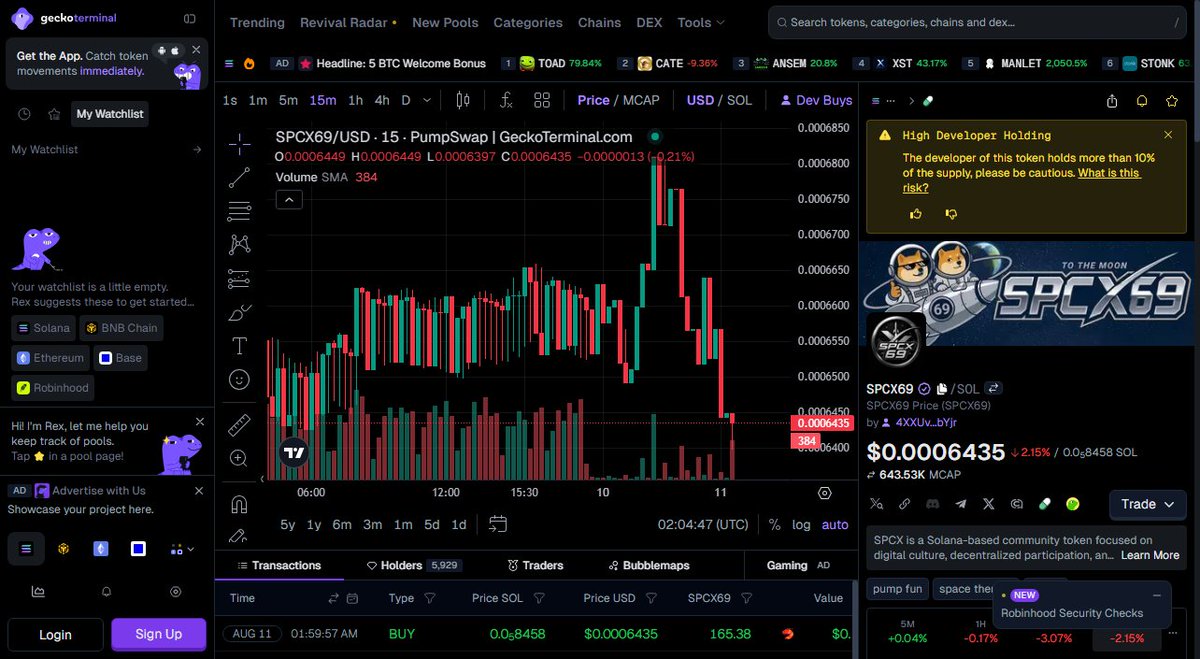Screen dimensions: 1200x659
Task: Open the Categories nav item
Action: pos(528,22)
